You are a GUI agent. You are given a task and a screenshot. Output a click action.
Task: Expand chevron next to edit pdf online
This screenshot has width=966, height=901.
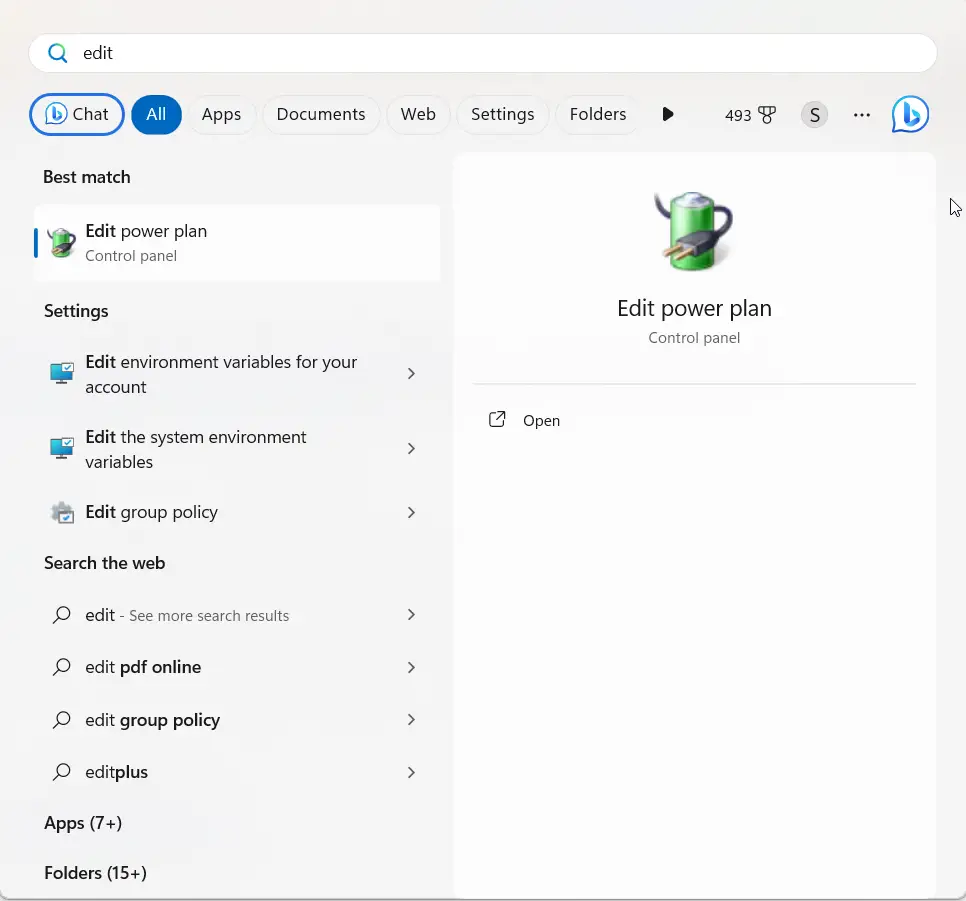411,667
